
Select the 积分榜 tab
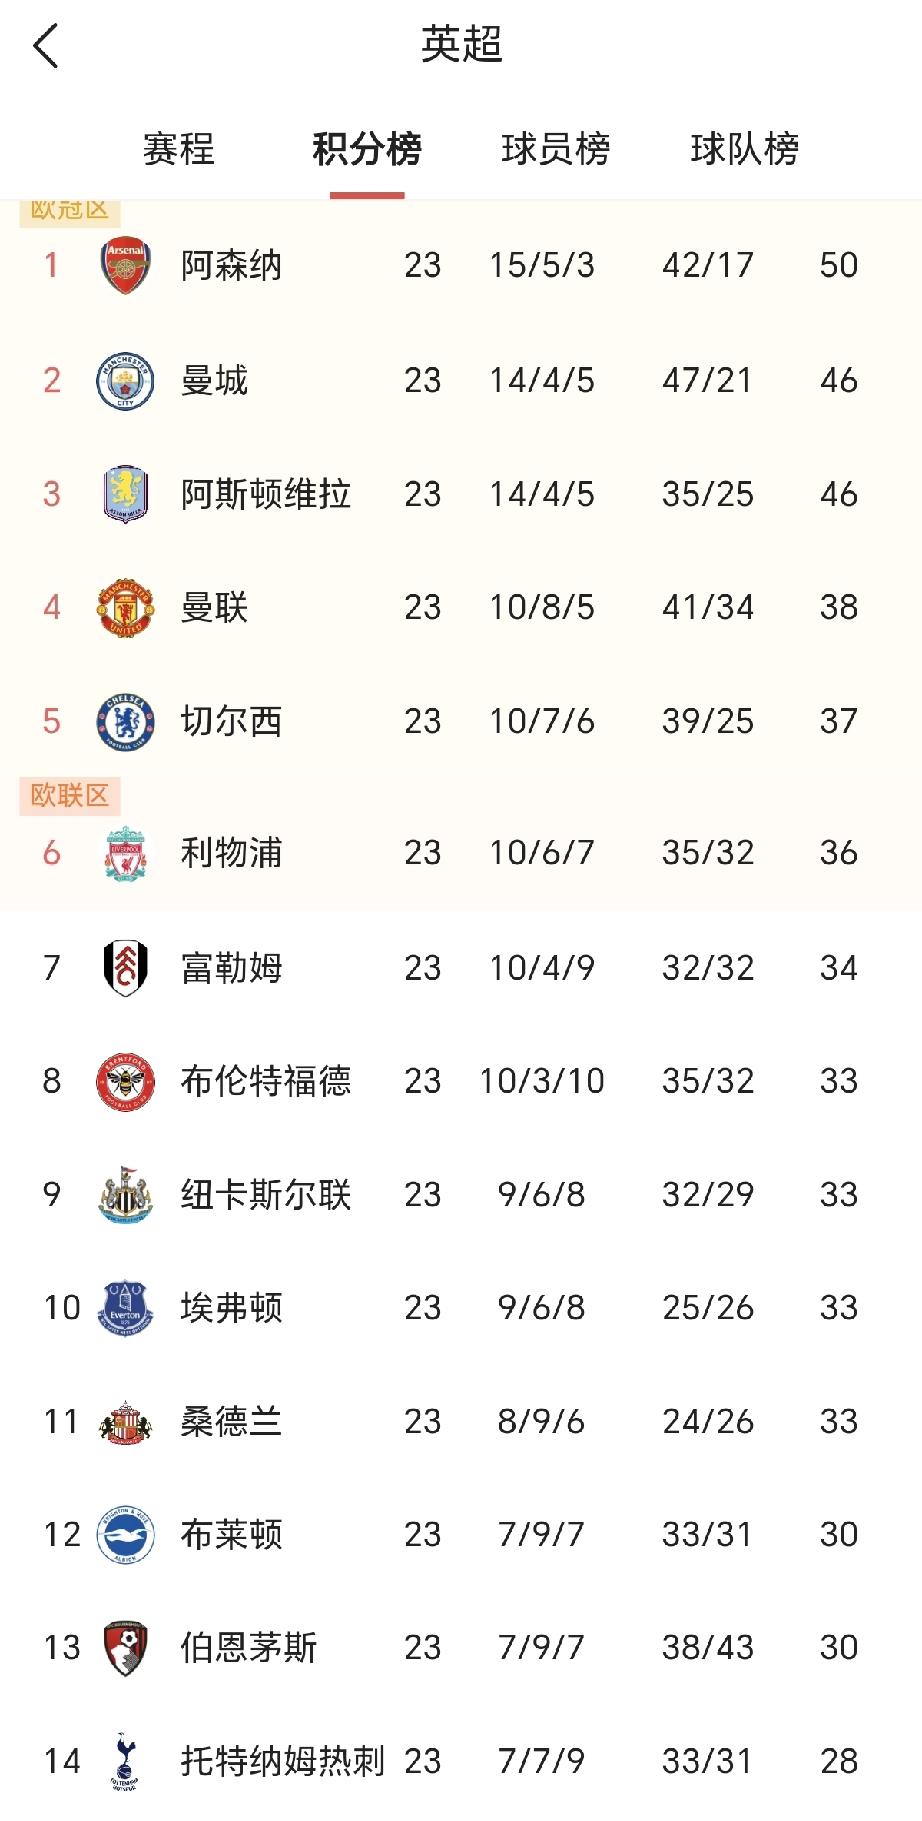(x=367, y=149)
